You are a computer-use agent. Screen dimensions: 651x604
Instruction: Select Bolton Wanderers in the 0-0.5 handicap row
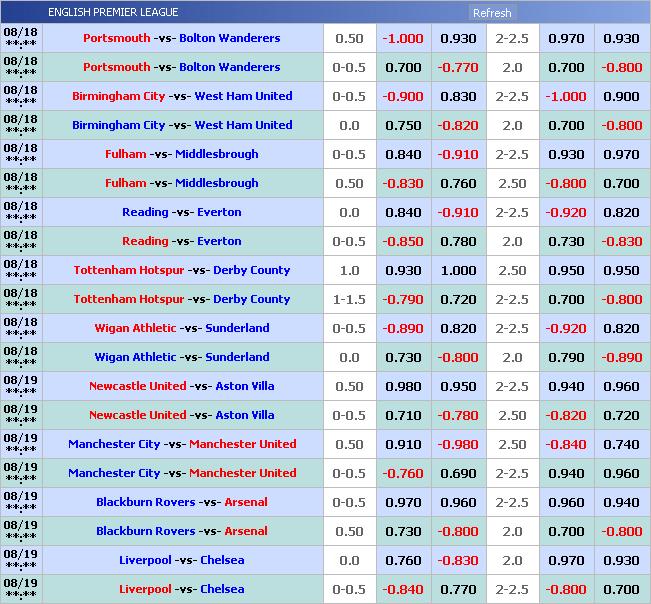229,67
